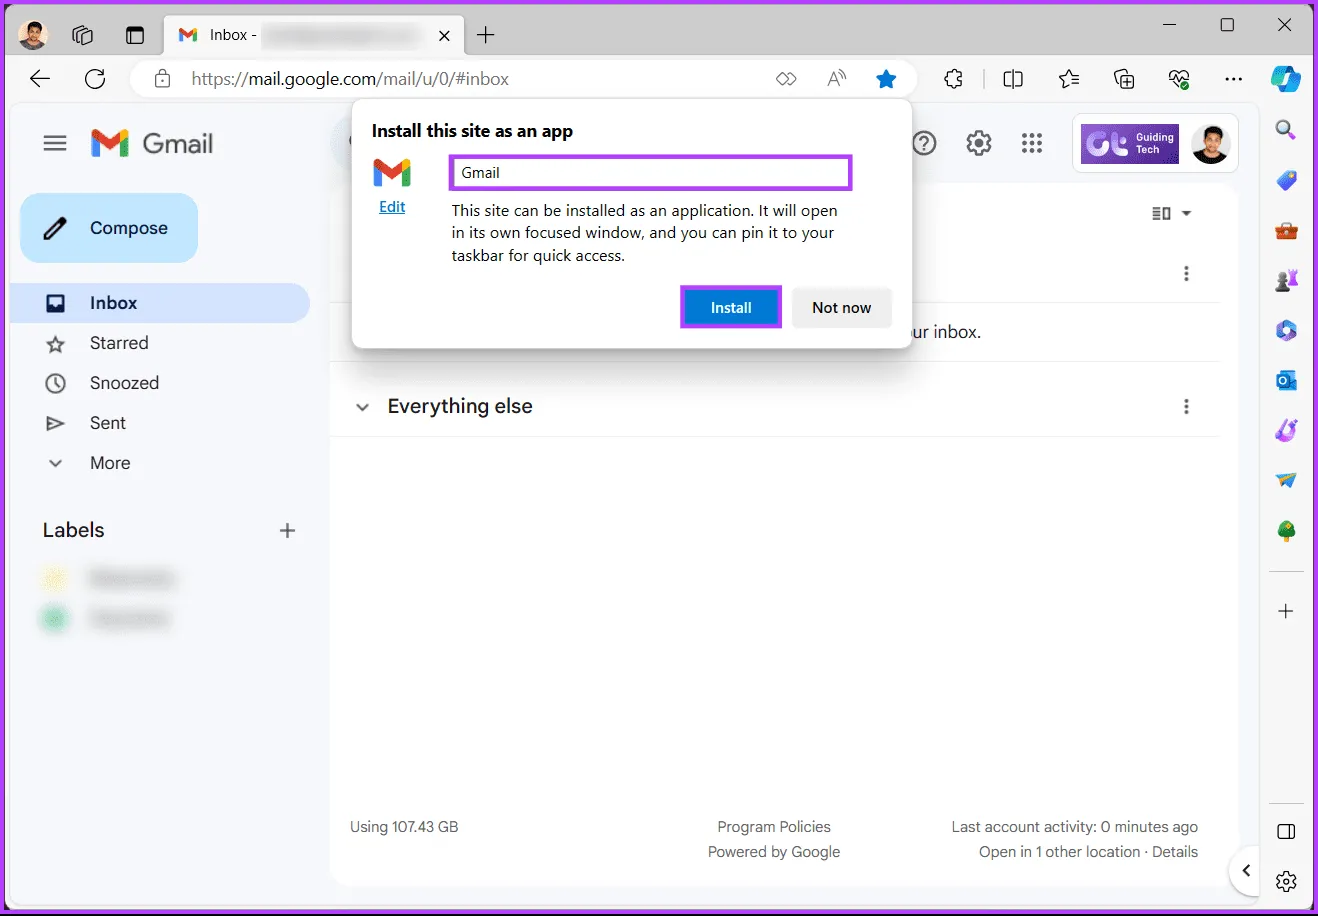
Task: Select the Starred folder
Action: click(x=119, y=343)
